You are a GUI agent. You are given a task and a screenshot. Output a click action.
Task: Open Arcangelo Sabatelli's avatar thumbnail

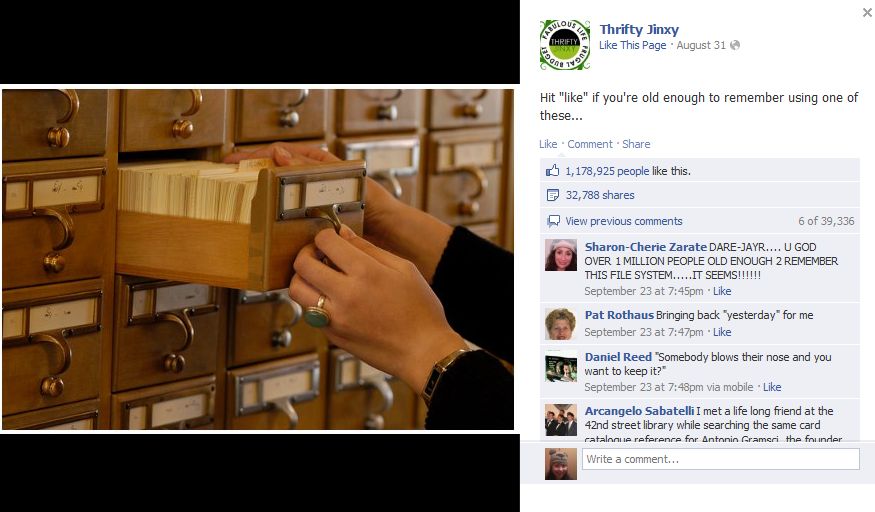click(x=561, y=419)
